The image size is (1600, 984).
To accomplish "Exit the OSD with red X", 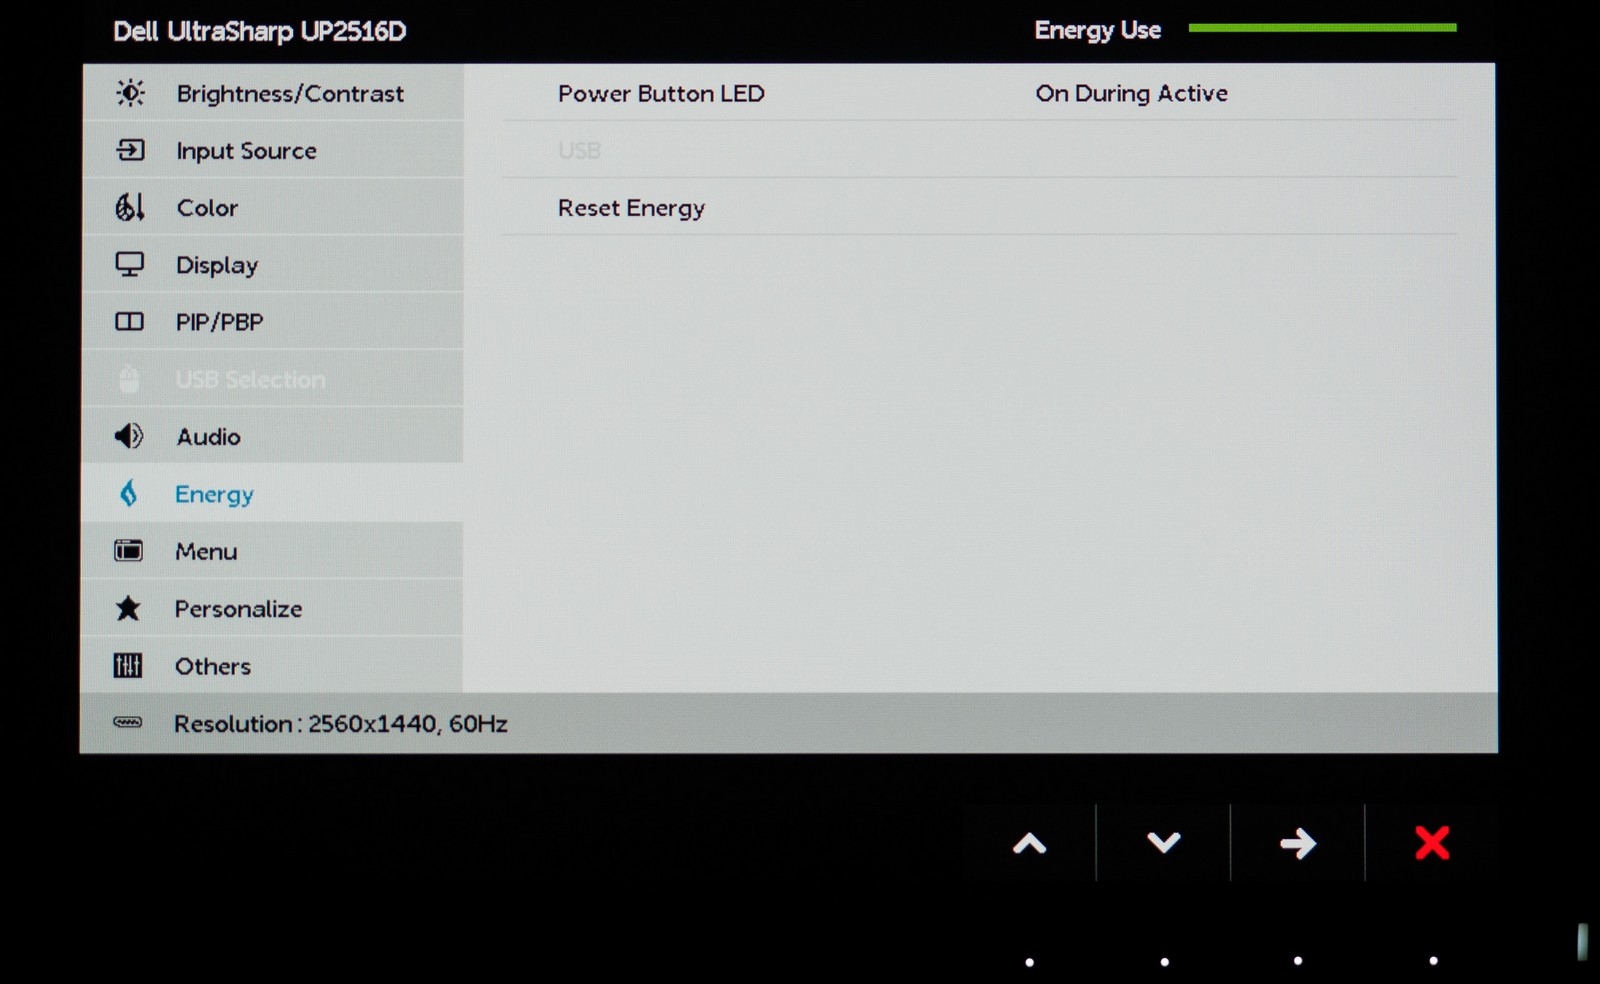I will pyautogui.click(x=1432, y=843).
